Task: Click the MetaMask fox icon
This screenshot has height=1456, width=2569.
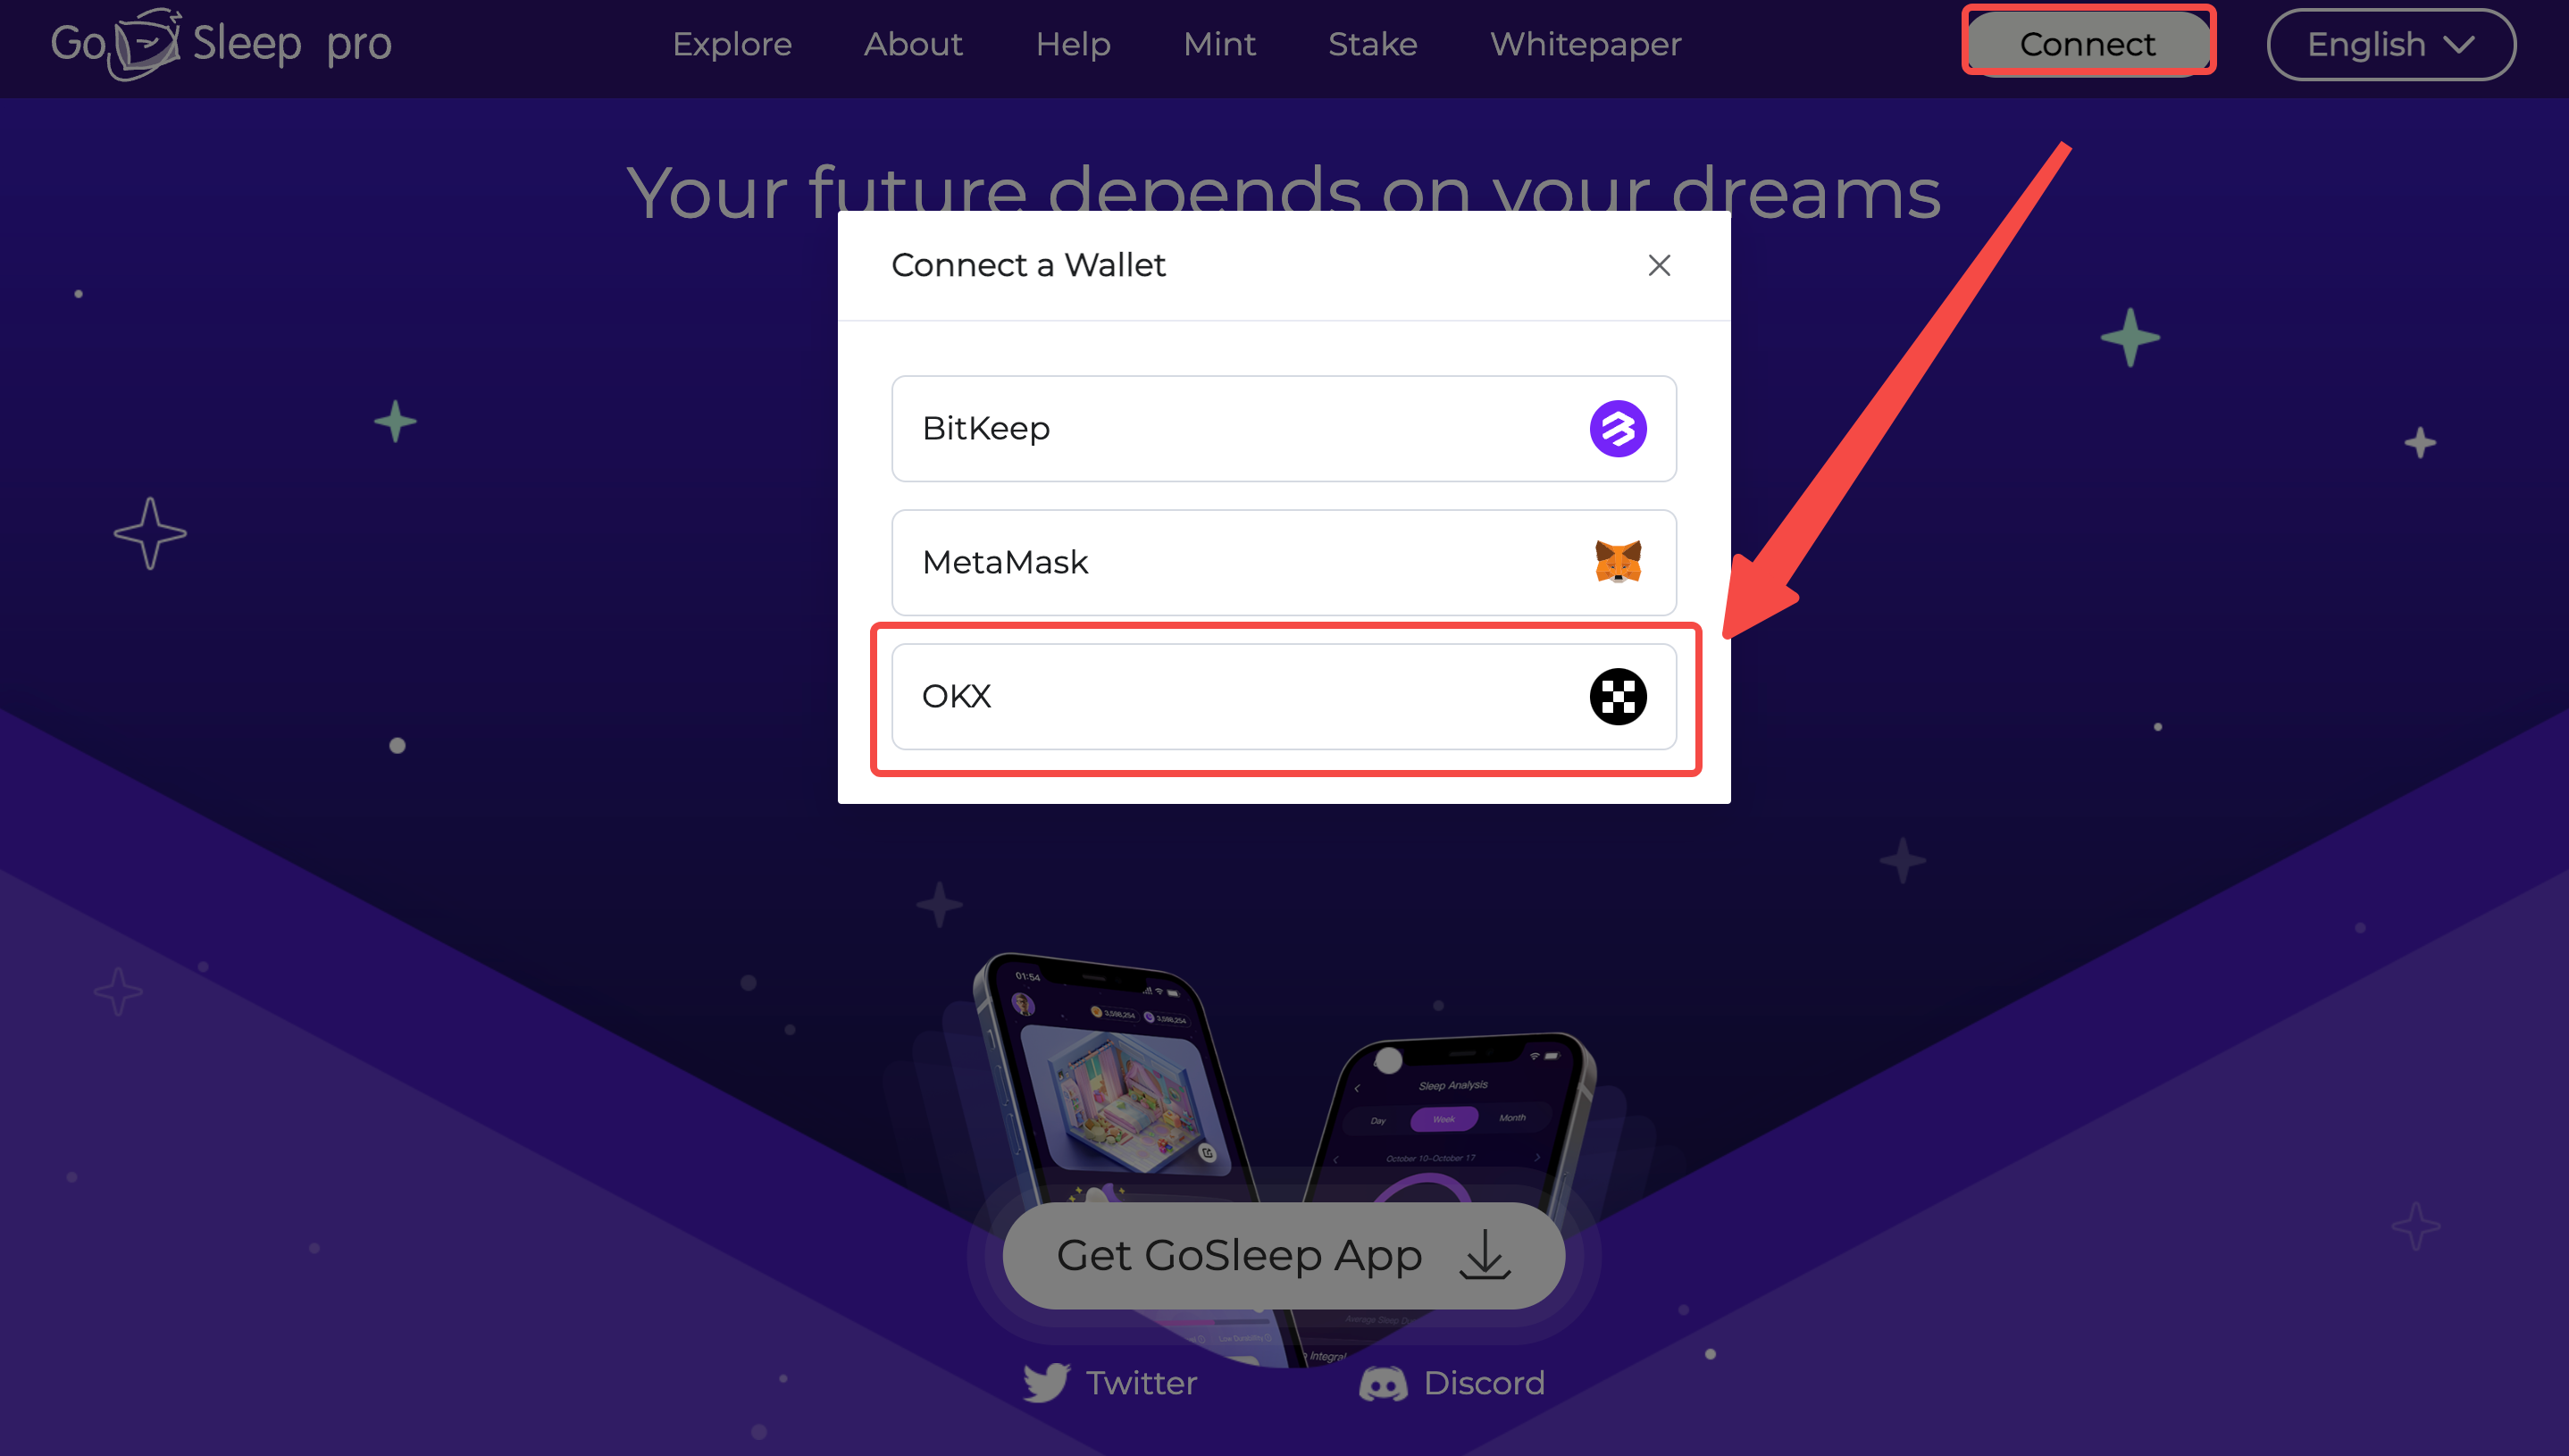Action: pyautogui.click(x=1618, y=562)
